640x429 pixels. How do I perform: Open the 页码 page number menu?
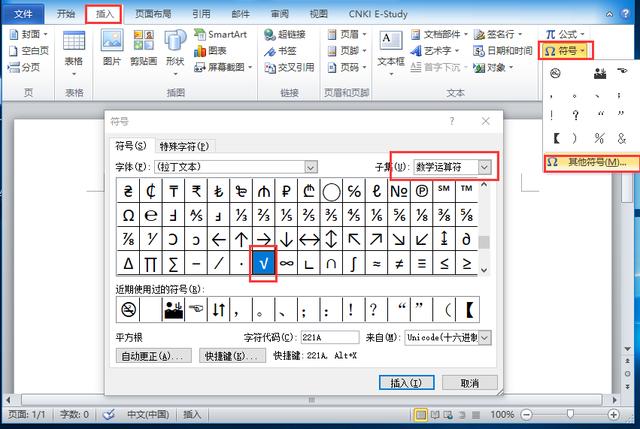347,67
